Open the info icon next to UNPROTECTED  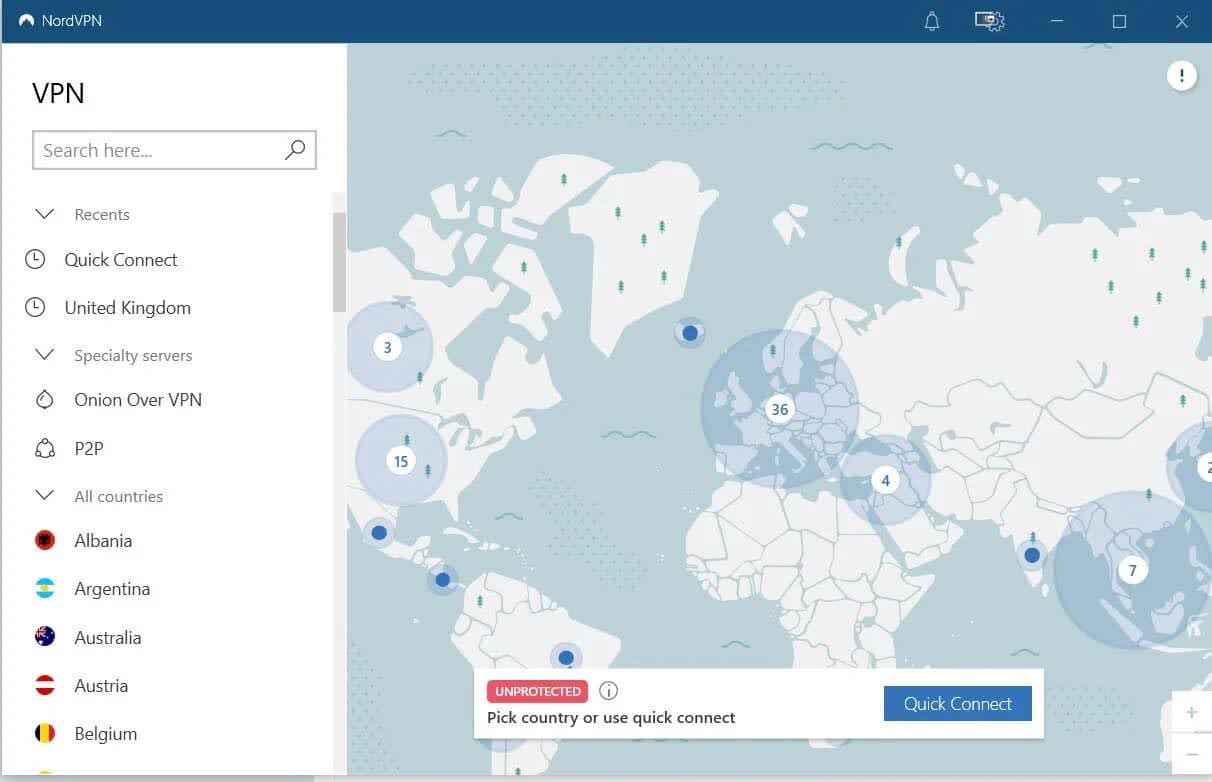[608, 691]
